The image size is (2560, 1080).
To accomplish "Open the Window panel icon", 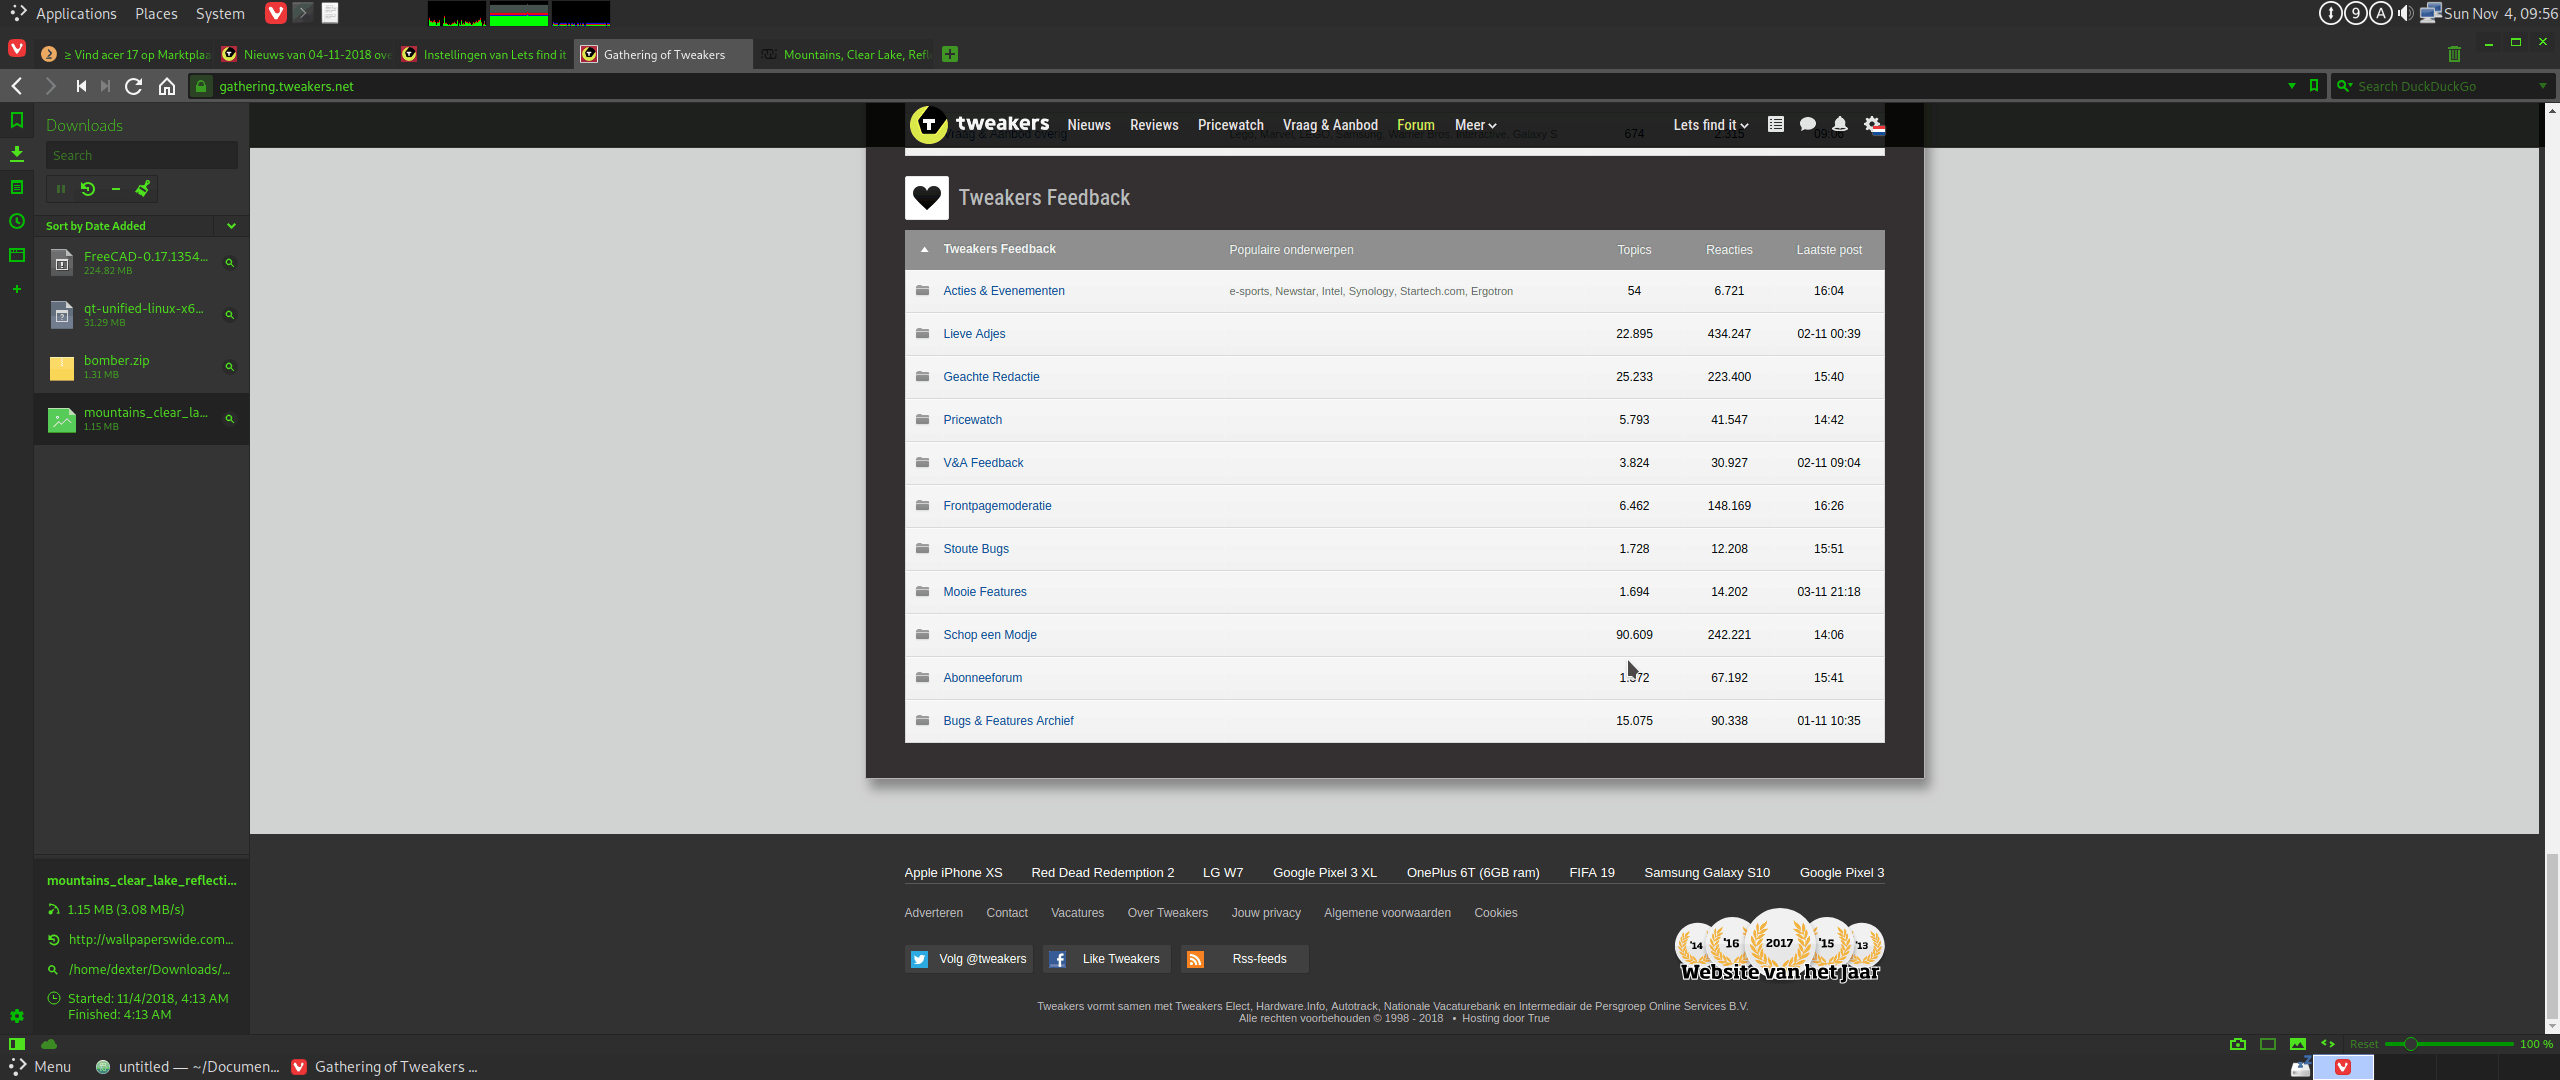I will 17,255.
